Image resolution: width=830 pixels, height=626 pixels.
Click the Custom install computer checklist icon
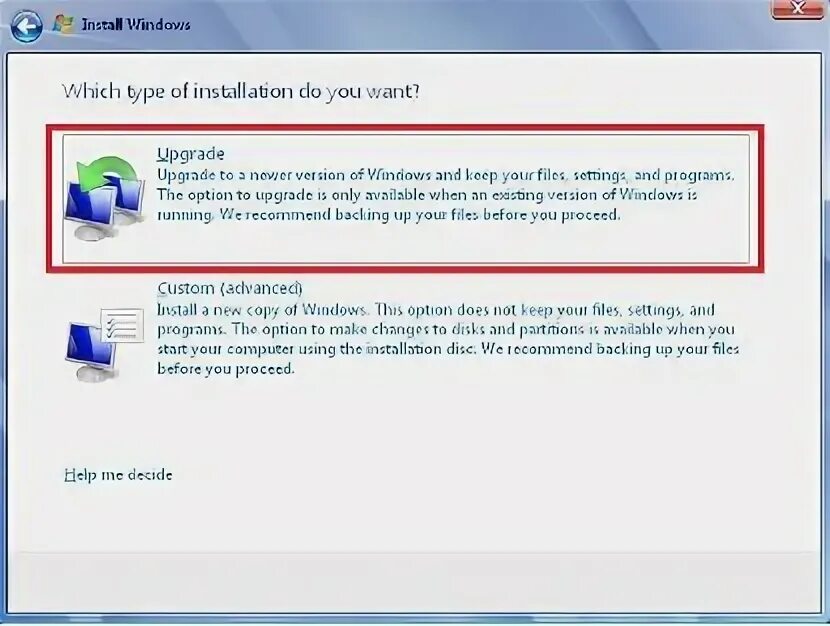pos(105,343)
